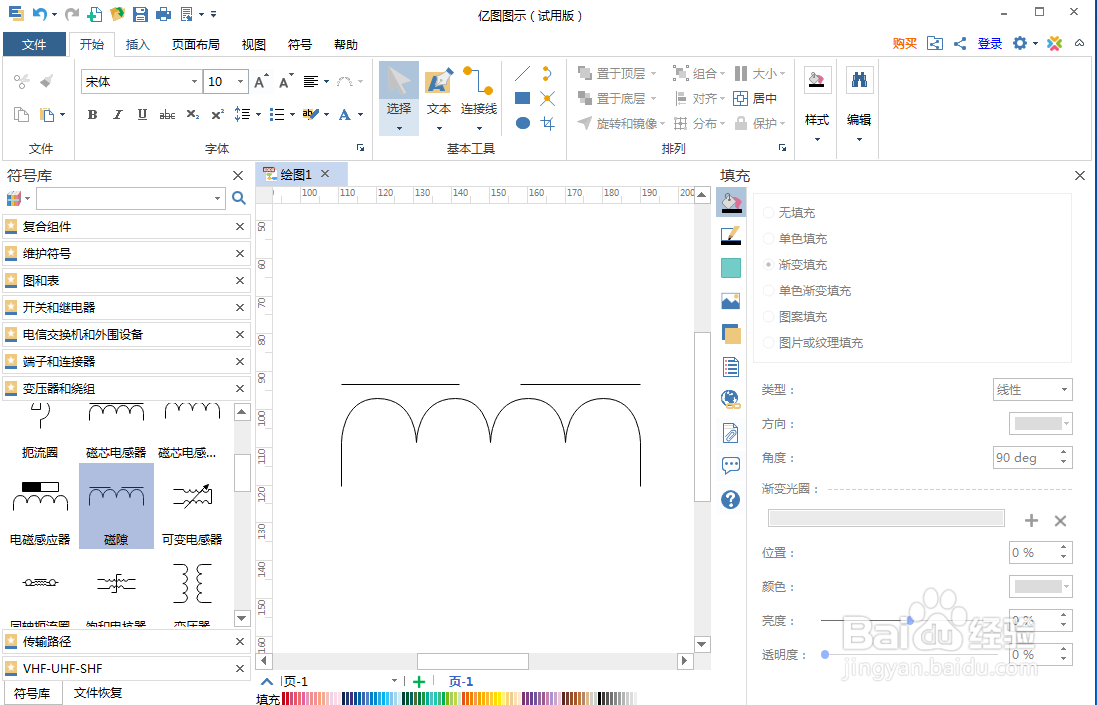Click the 透明度 slider handle
The image size is (1097, 705).
(825, 655)
